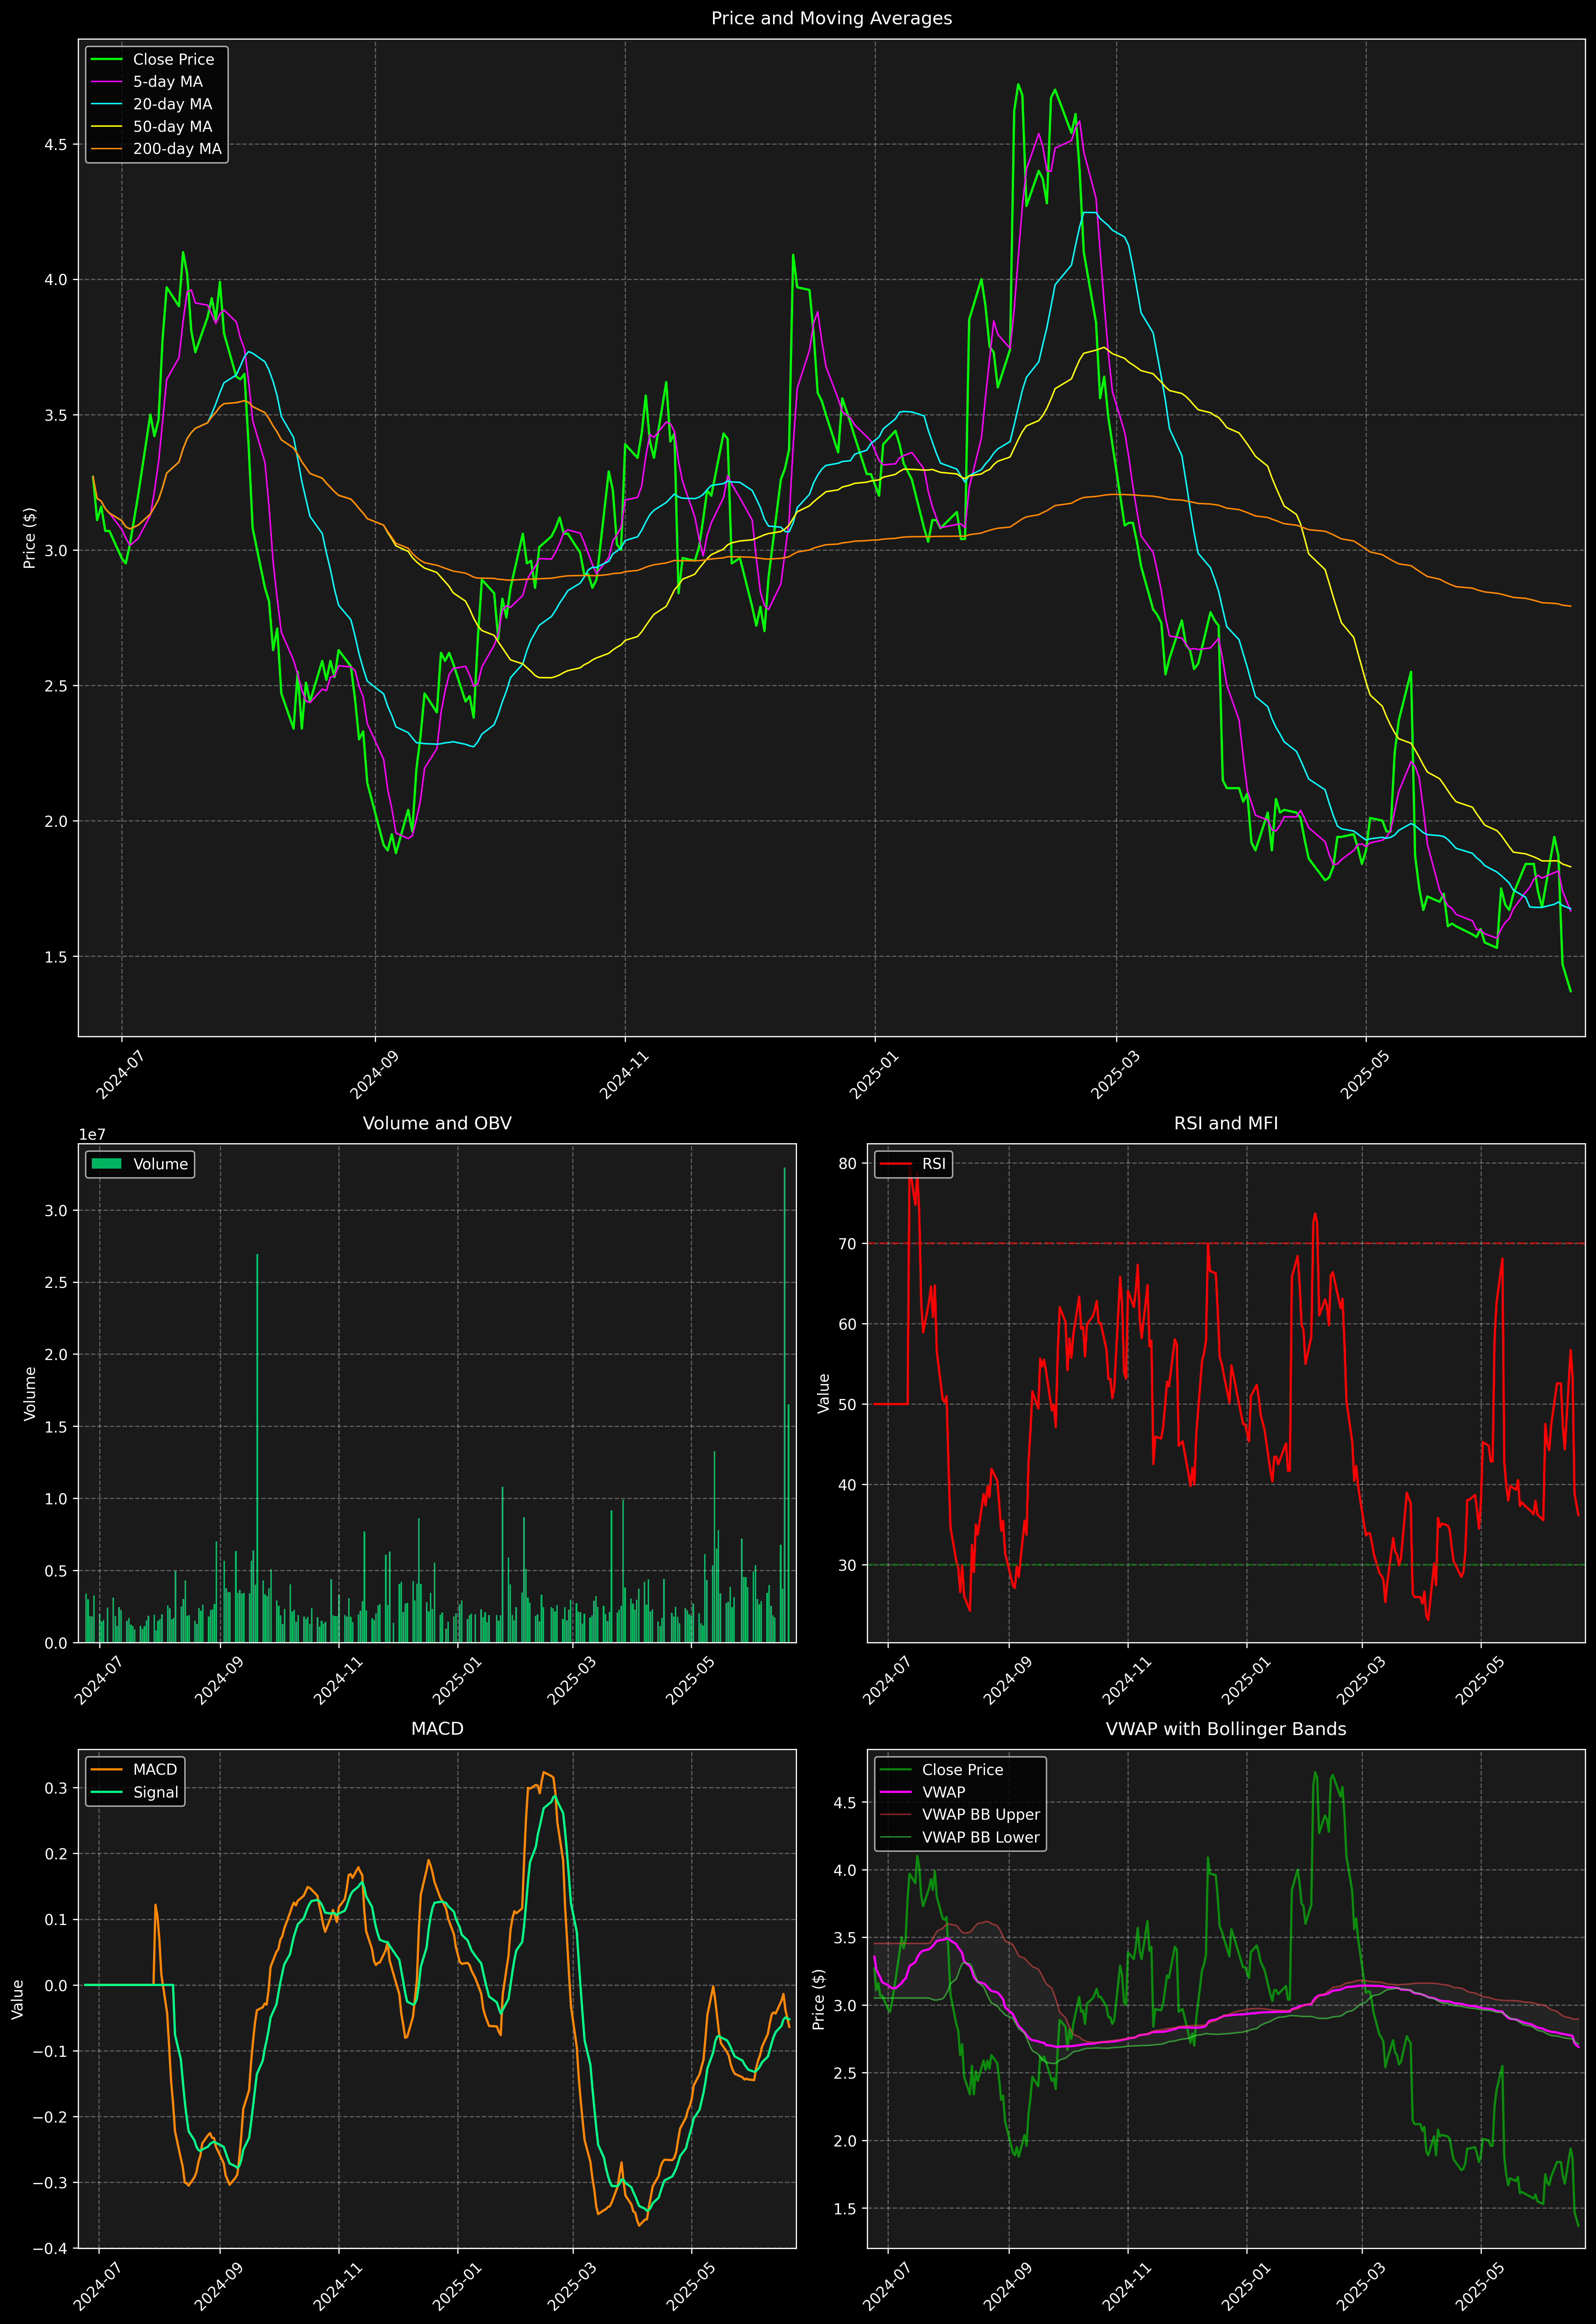Click the 'VWAP with Bollinger Bands' chart title

[x=1226, y=1729]
